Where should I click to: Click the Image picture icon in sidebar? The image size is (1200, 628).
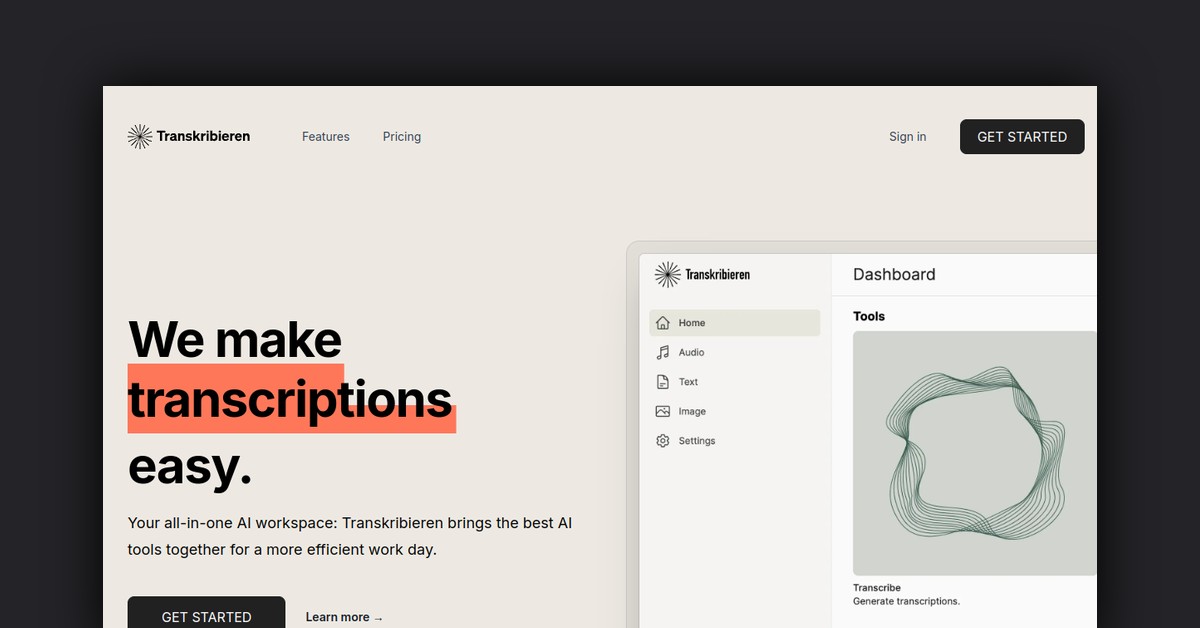coord(662,411)
